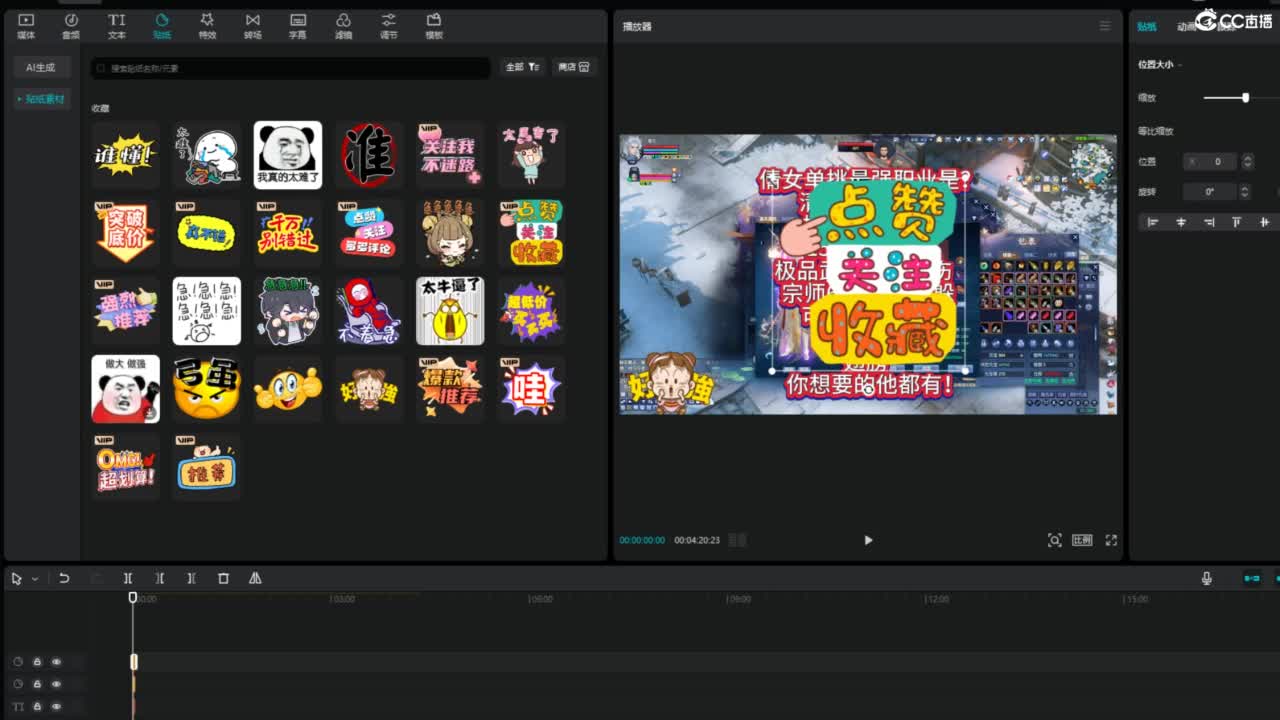Open the 字幕 captions tab icon

(298, 26)
